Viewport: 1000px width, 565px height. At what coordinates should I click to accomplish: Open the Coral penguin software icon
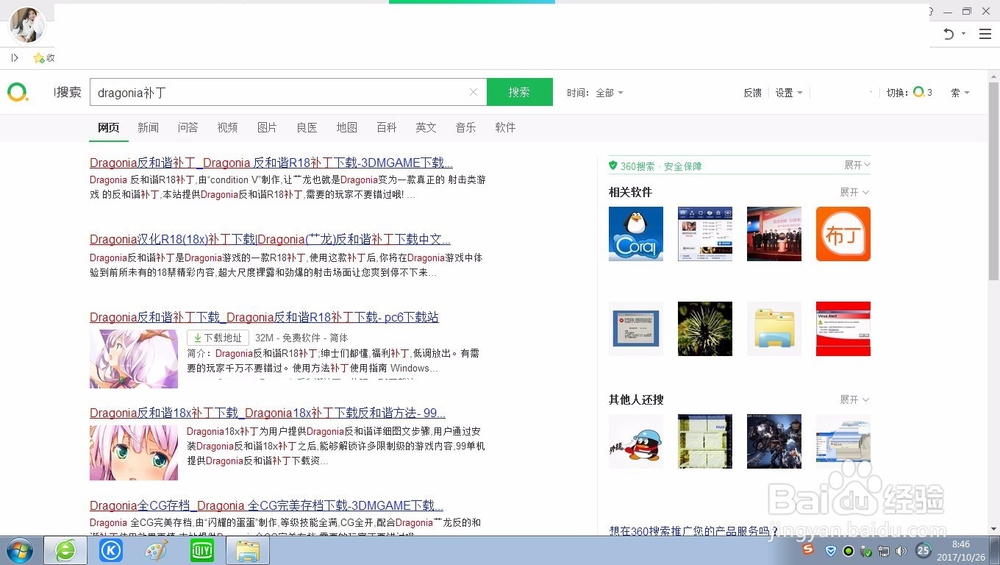(636, 233)
